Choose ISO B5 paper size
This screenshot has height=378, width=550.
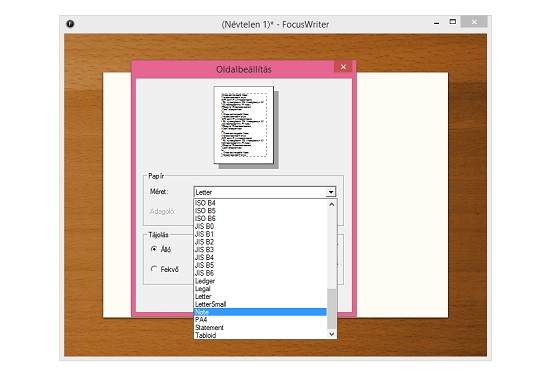click(260, 211)
